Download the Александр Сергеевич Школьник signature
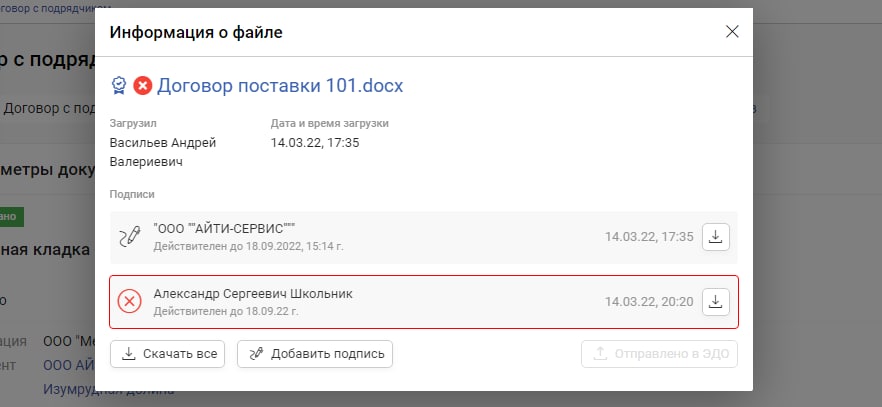The width and height of the screenshot is (882, 407). 716,301
